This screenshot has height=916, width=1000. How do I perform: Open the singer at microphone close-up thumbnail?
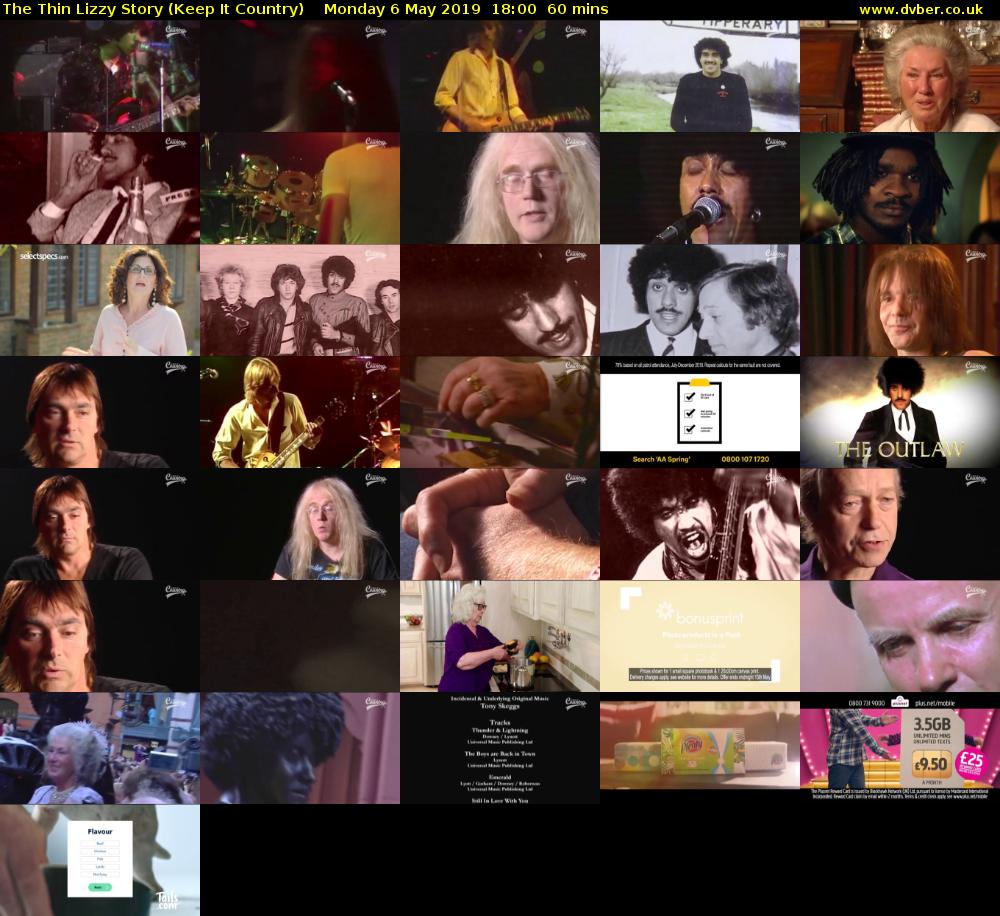700,188
